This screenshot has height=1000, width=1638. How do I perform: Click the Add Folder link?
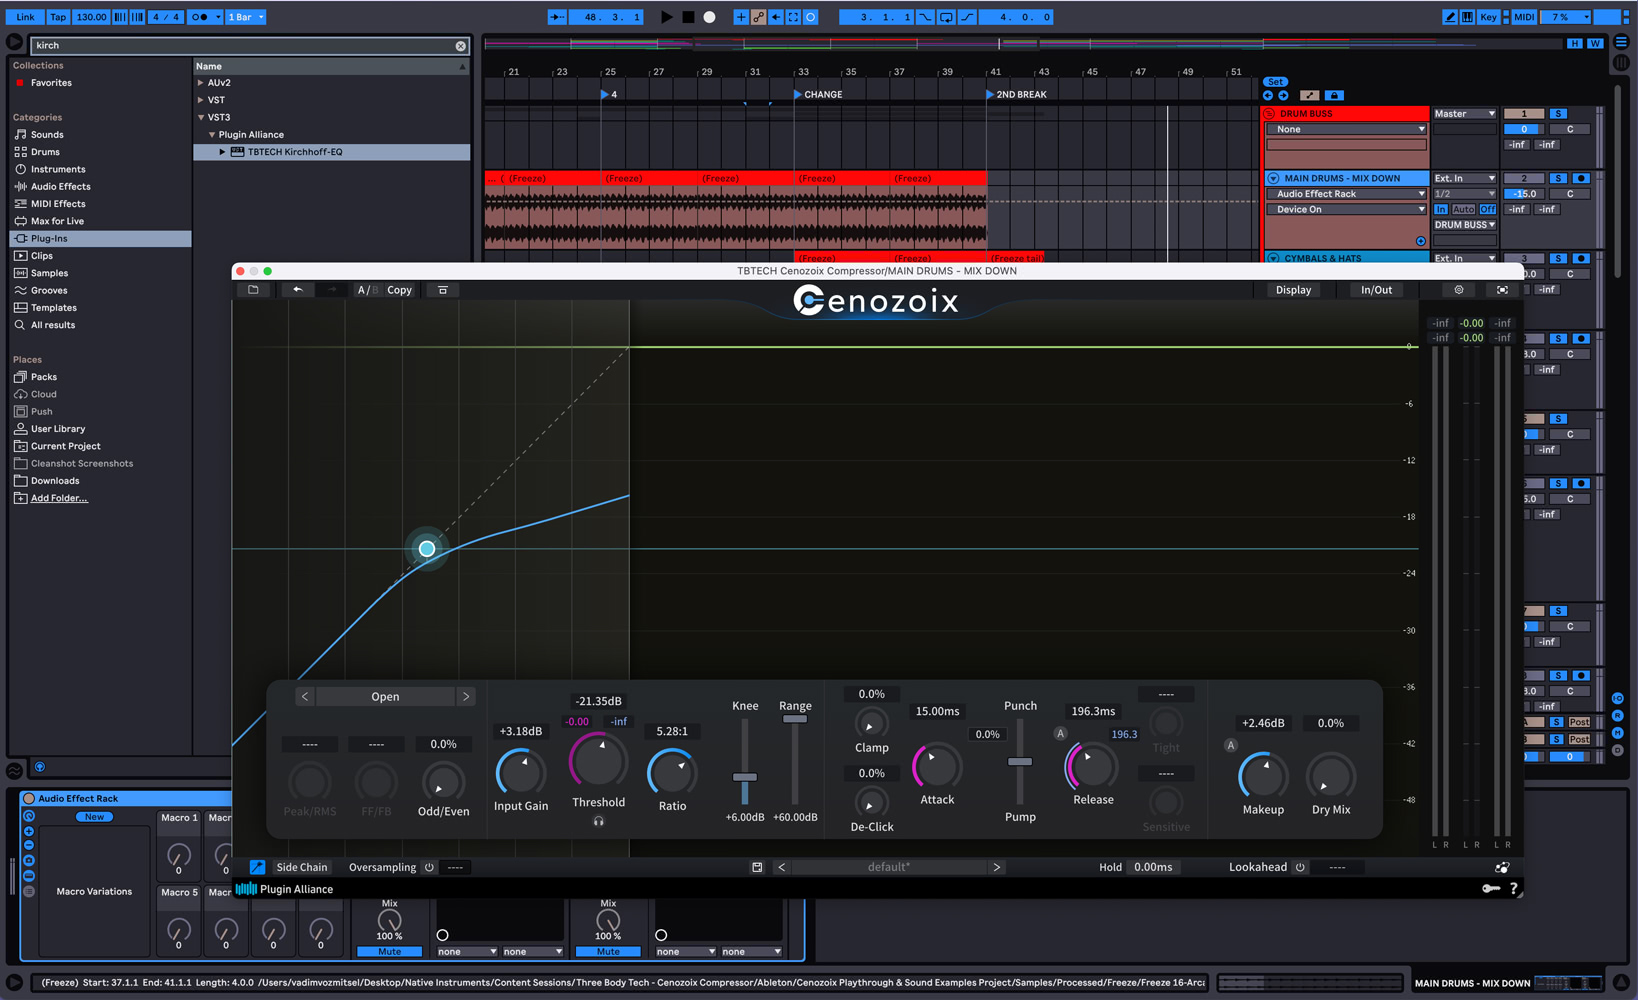click(x=59, y=498)
